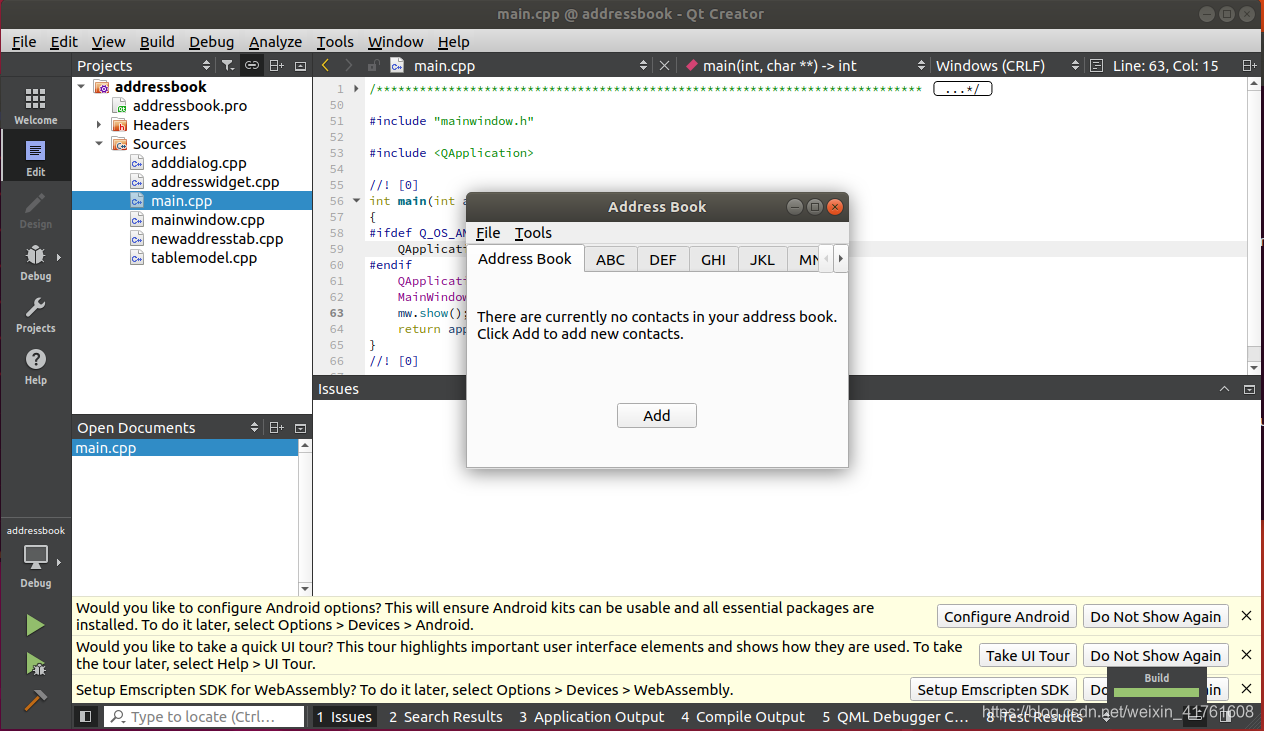Build project with the hammer icon

point(35,699)
